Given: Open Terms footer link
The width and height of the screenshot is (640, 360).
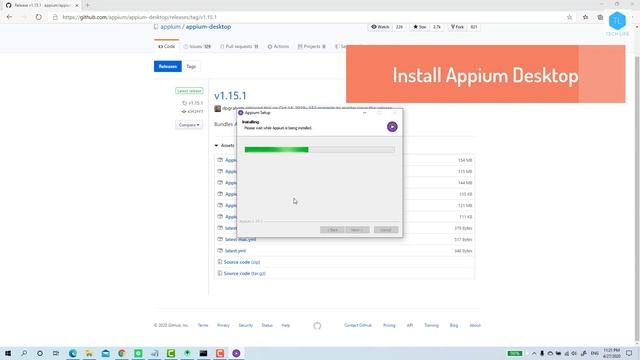Looking at the screenshot, I should pyautogui.click(x=203, y=325).
